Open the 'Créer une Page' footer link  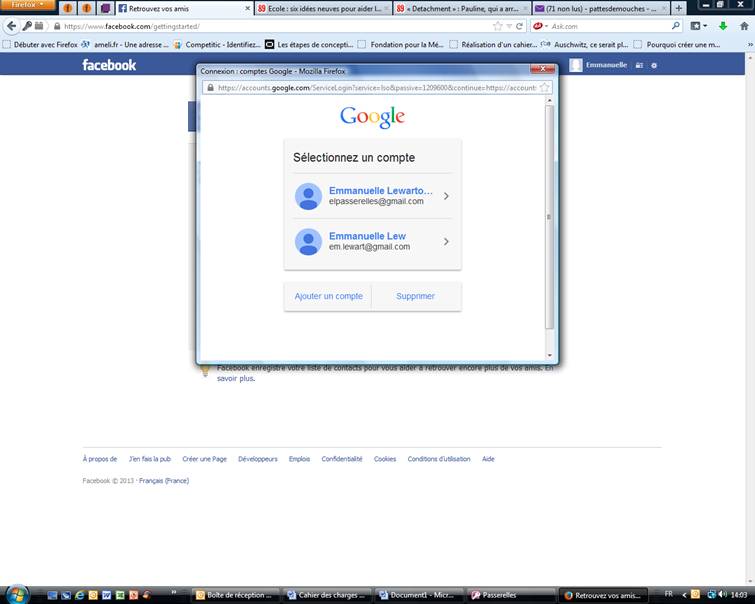tap(204, 459)
